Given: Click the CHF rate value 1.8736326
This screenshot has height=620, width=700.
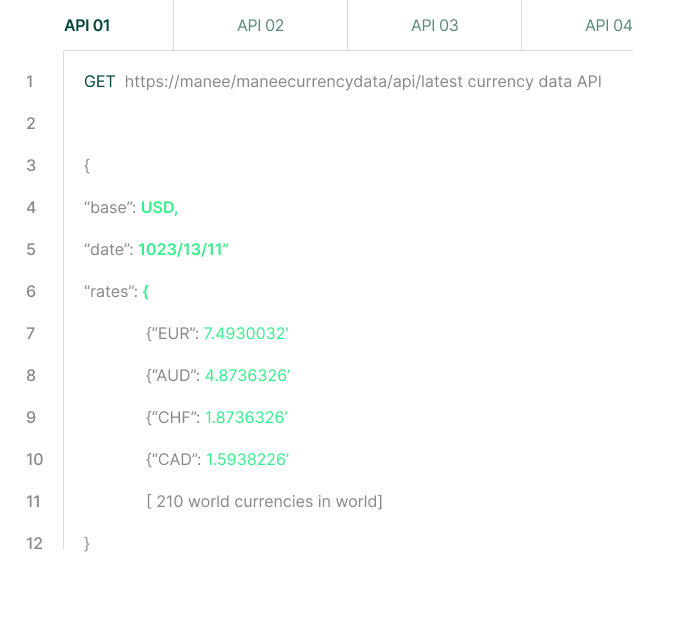Looking at the screenshot, I should [x=246, y=418].
